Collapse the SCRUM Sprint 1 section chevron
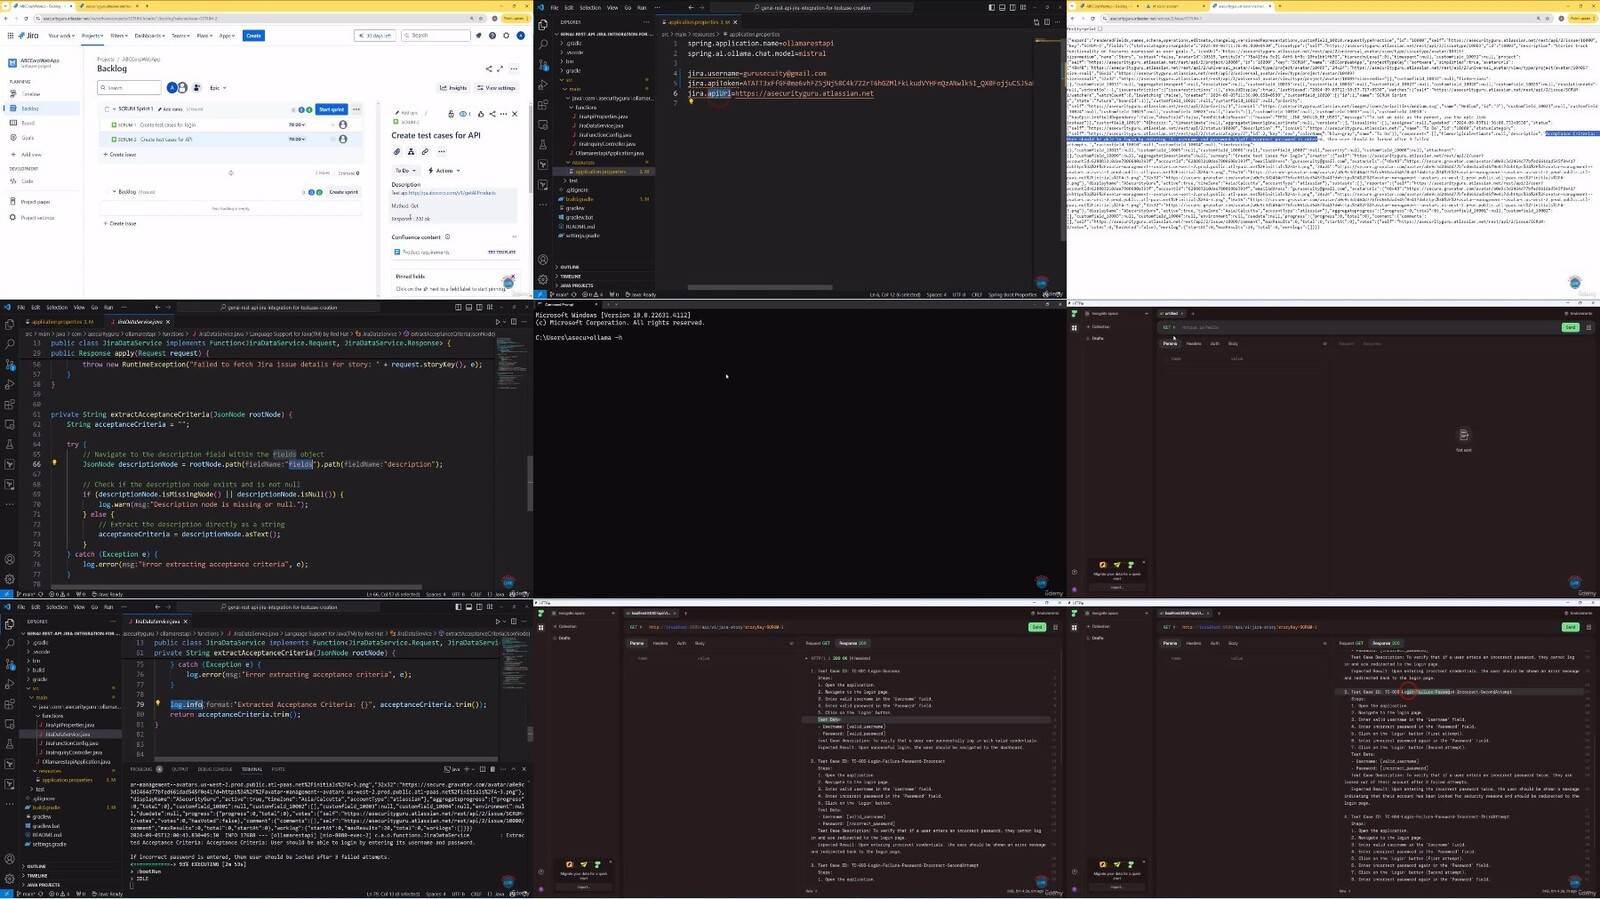The height and width of the screenshot is (899, 1600). click(x=113, y=109)
